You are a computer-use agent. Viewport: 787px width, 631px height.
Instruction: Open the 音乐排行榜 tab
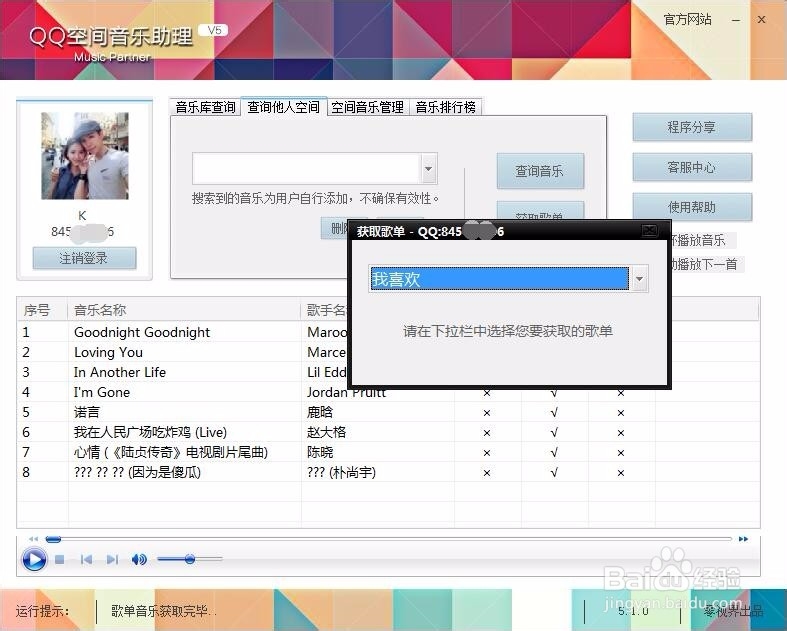click(x=446, y=107)
